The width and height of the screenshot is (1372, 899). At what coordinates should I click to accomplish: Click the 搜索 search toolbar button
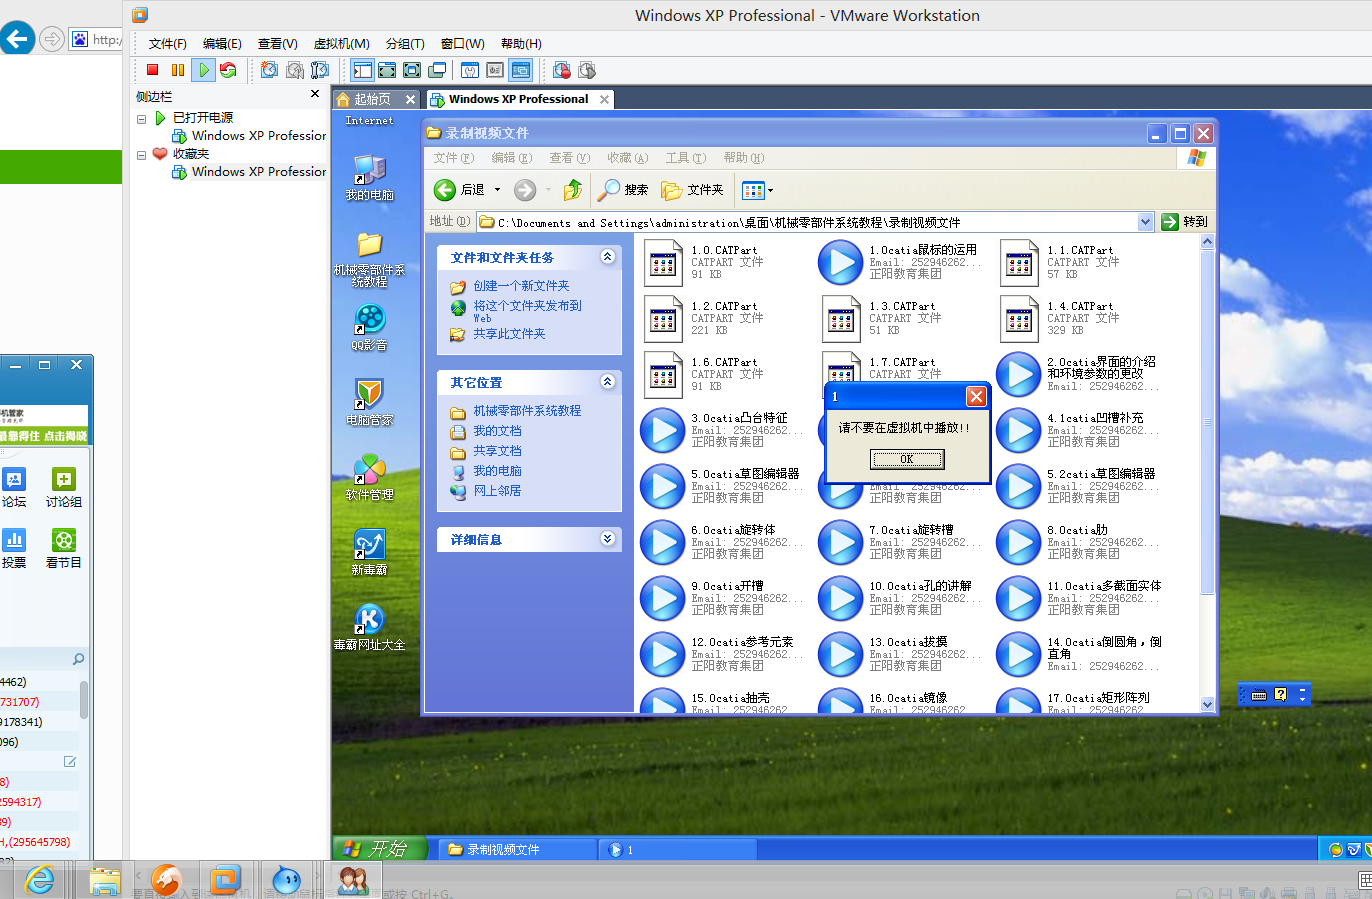point(623,190)
